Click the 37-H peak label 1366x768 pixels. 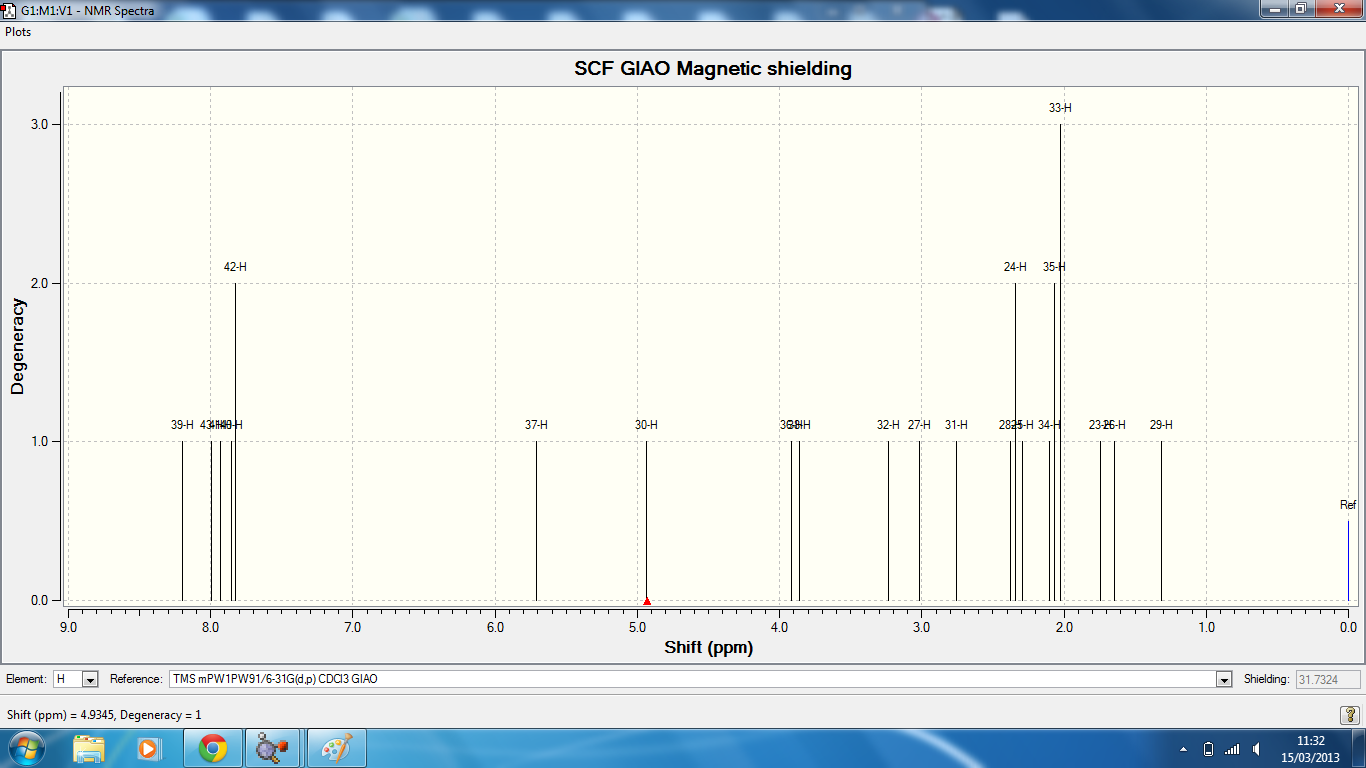[x=536, y=425]
